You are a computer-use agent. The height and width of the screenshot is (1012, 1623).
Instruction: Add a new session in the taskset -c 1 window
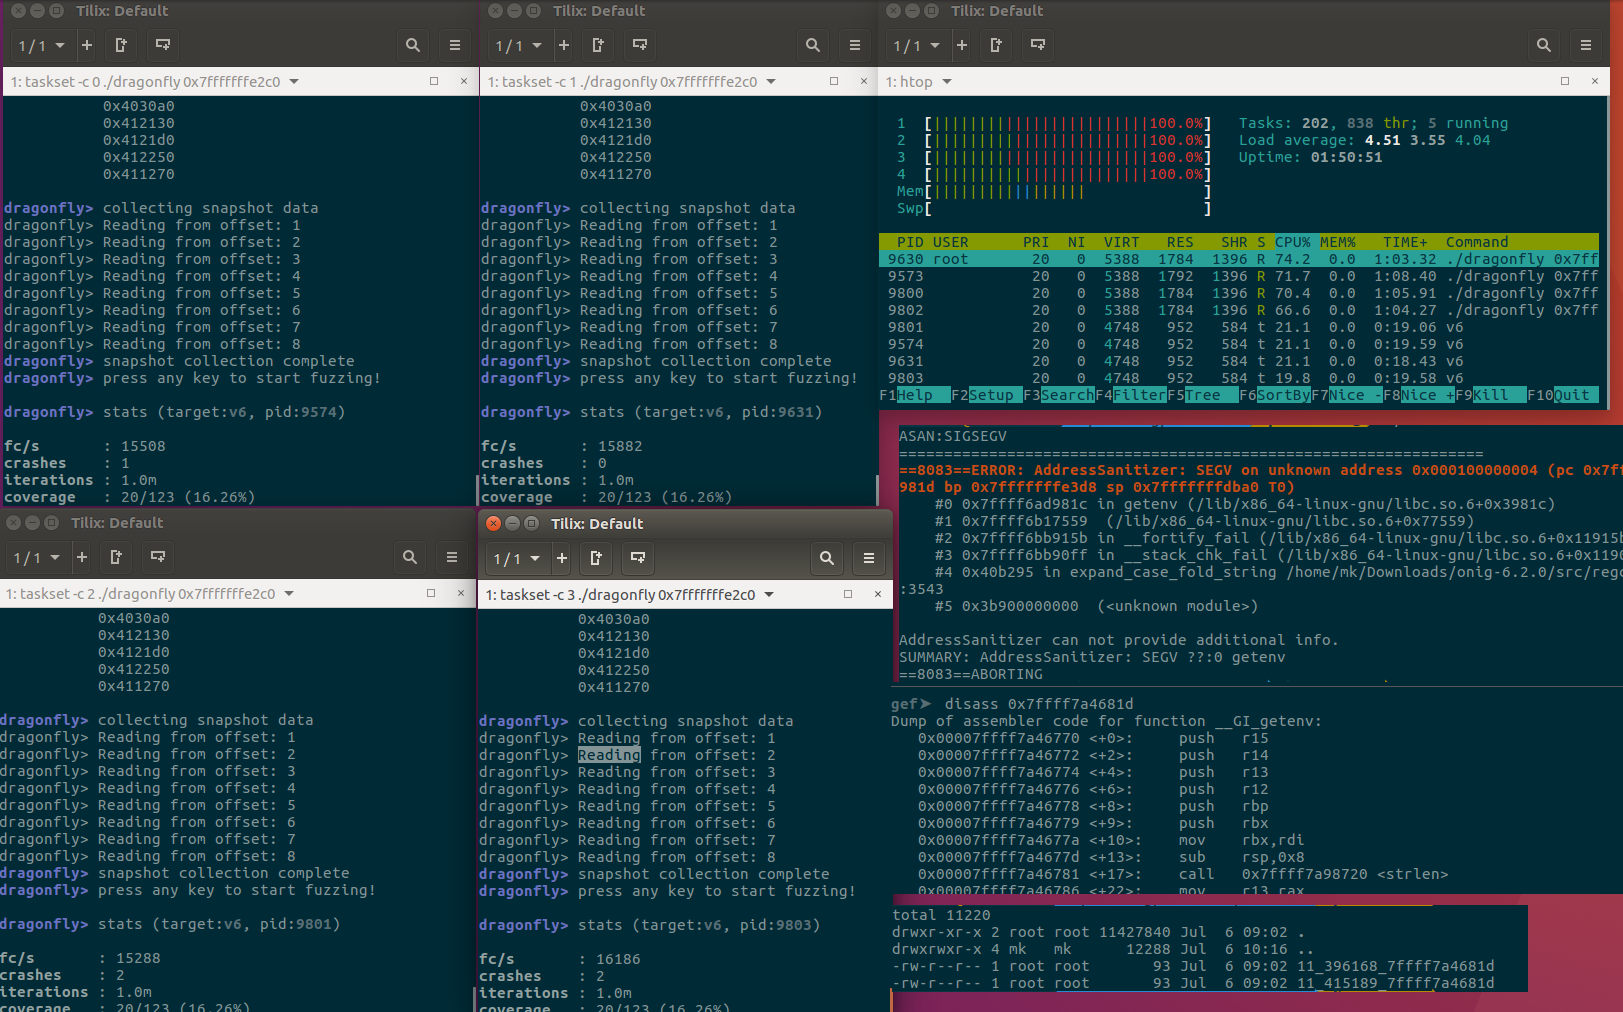[564, 45]
